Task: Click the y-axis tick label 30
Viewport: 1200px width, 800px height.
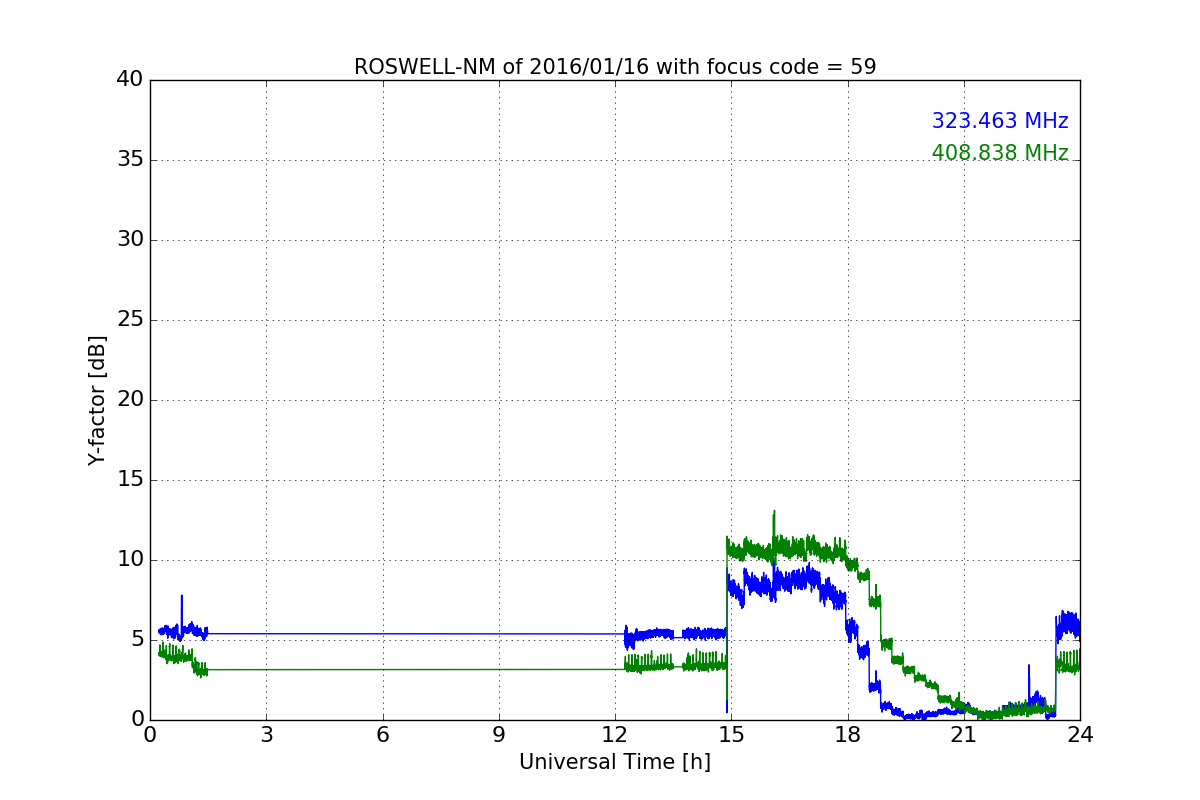Action: [x=130, y=240]
